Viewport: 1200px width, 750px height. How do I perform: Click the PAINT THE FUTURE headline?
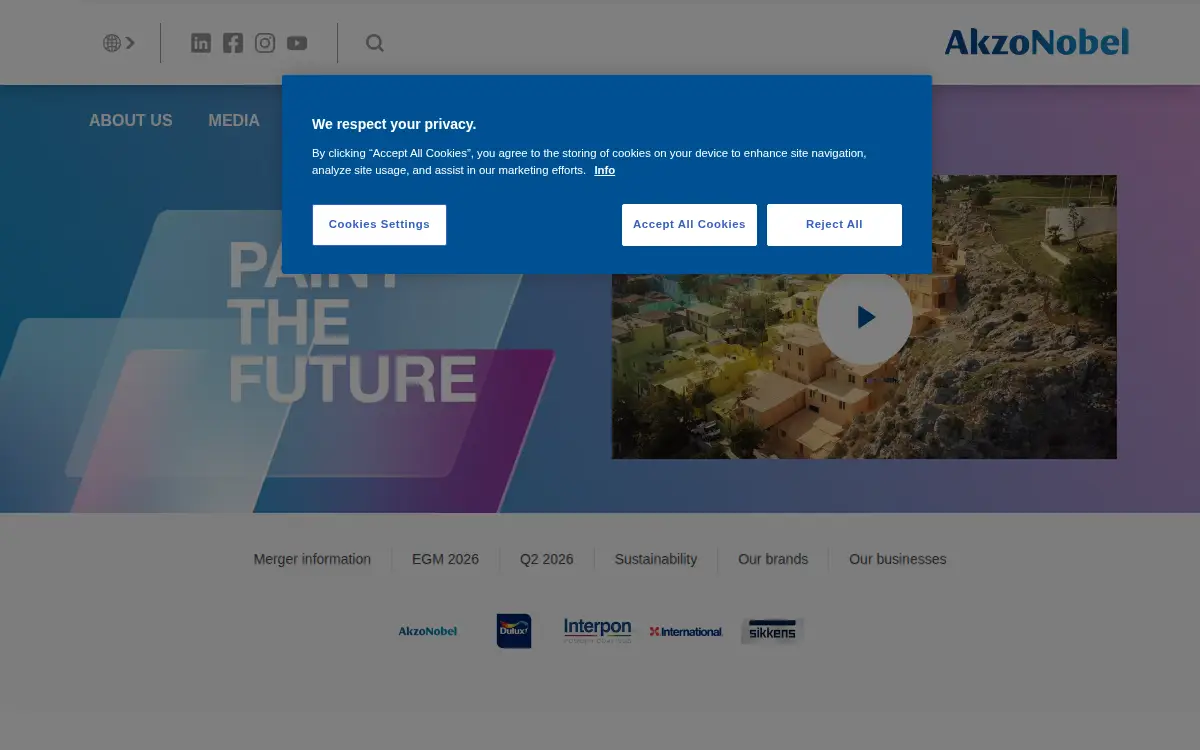(x=352, y=322)
